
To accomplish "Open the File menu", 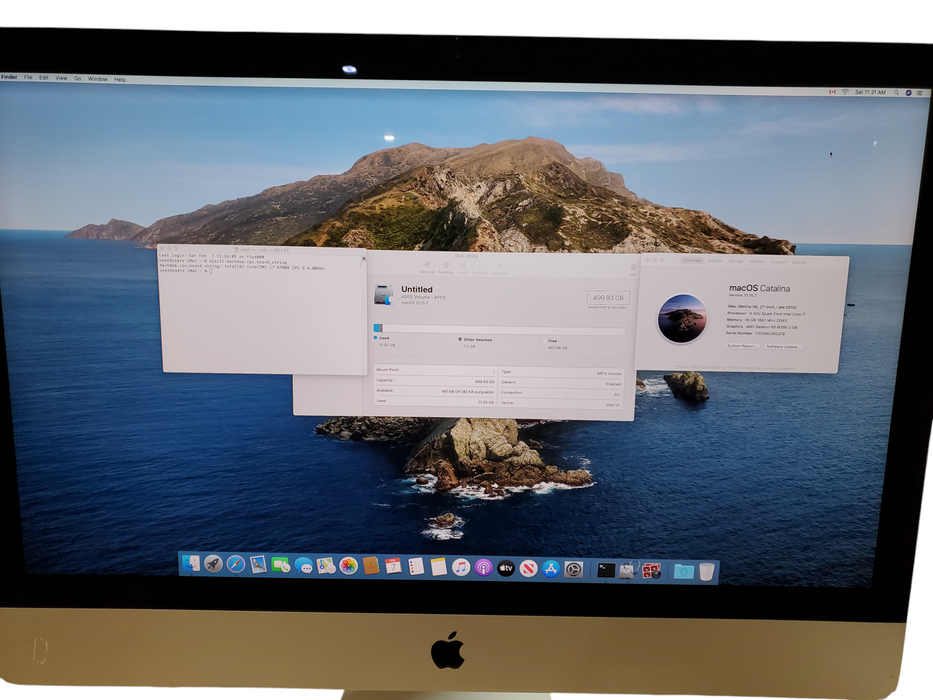I will tap(28, 77).
